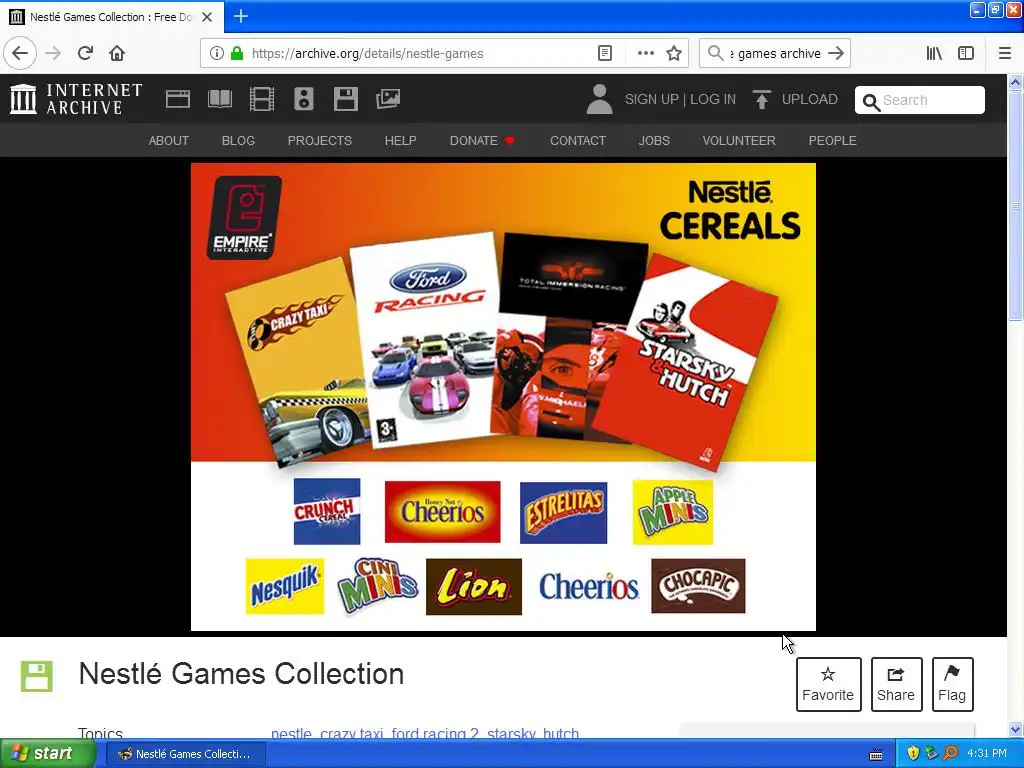Open a new tab with plus button
Image resolution: width=1024 pixels, height=768 pixels.
point(240,16)
